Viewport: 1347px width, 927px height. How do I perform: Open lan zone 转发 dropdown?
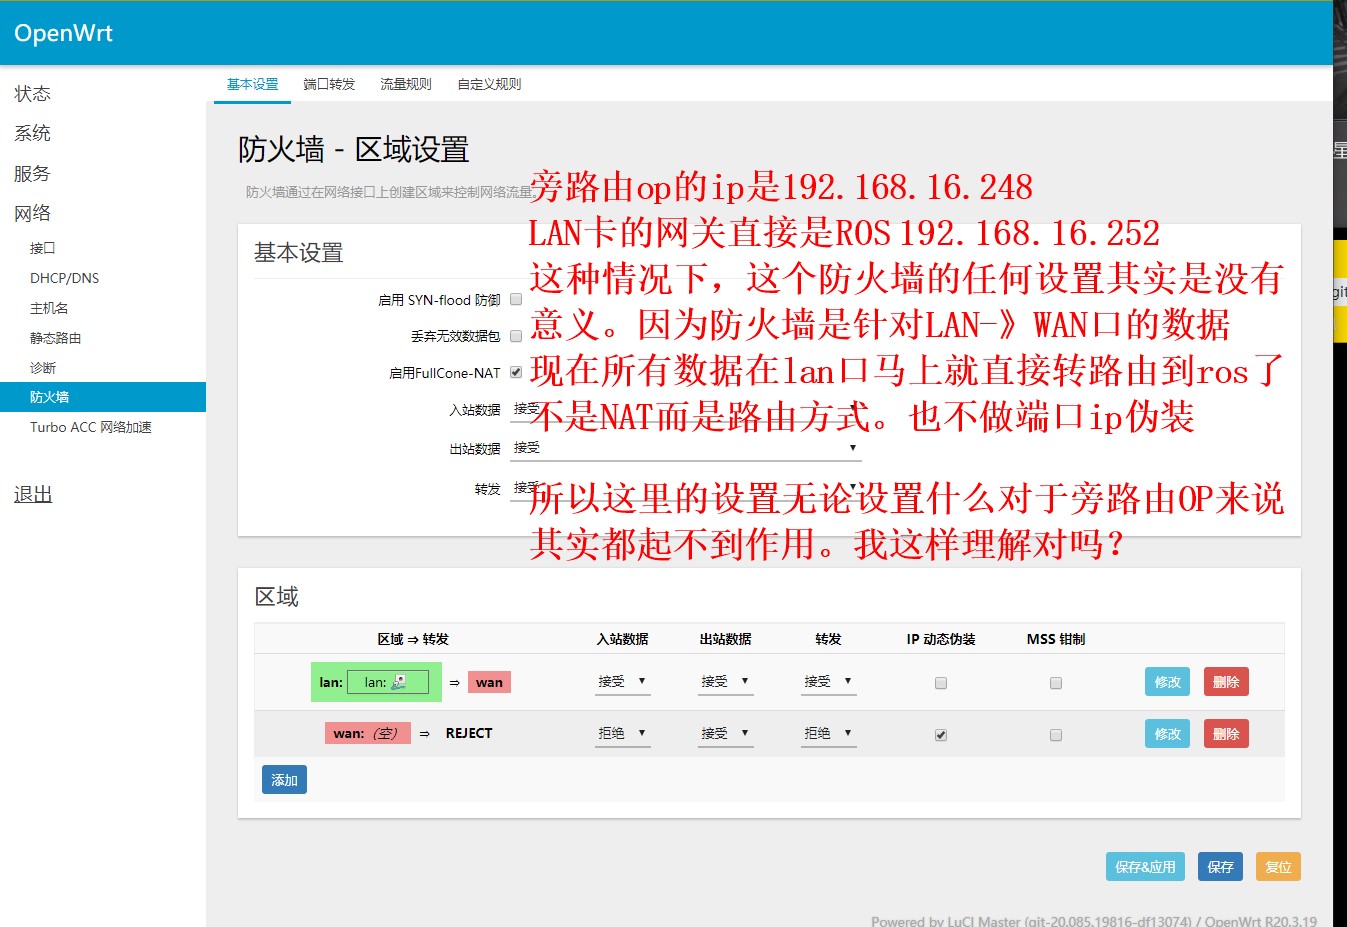(828, 681)
